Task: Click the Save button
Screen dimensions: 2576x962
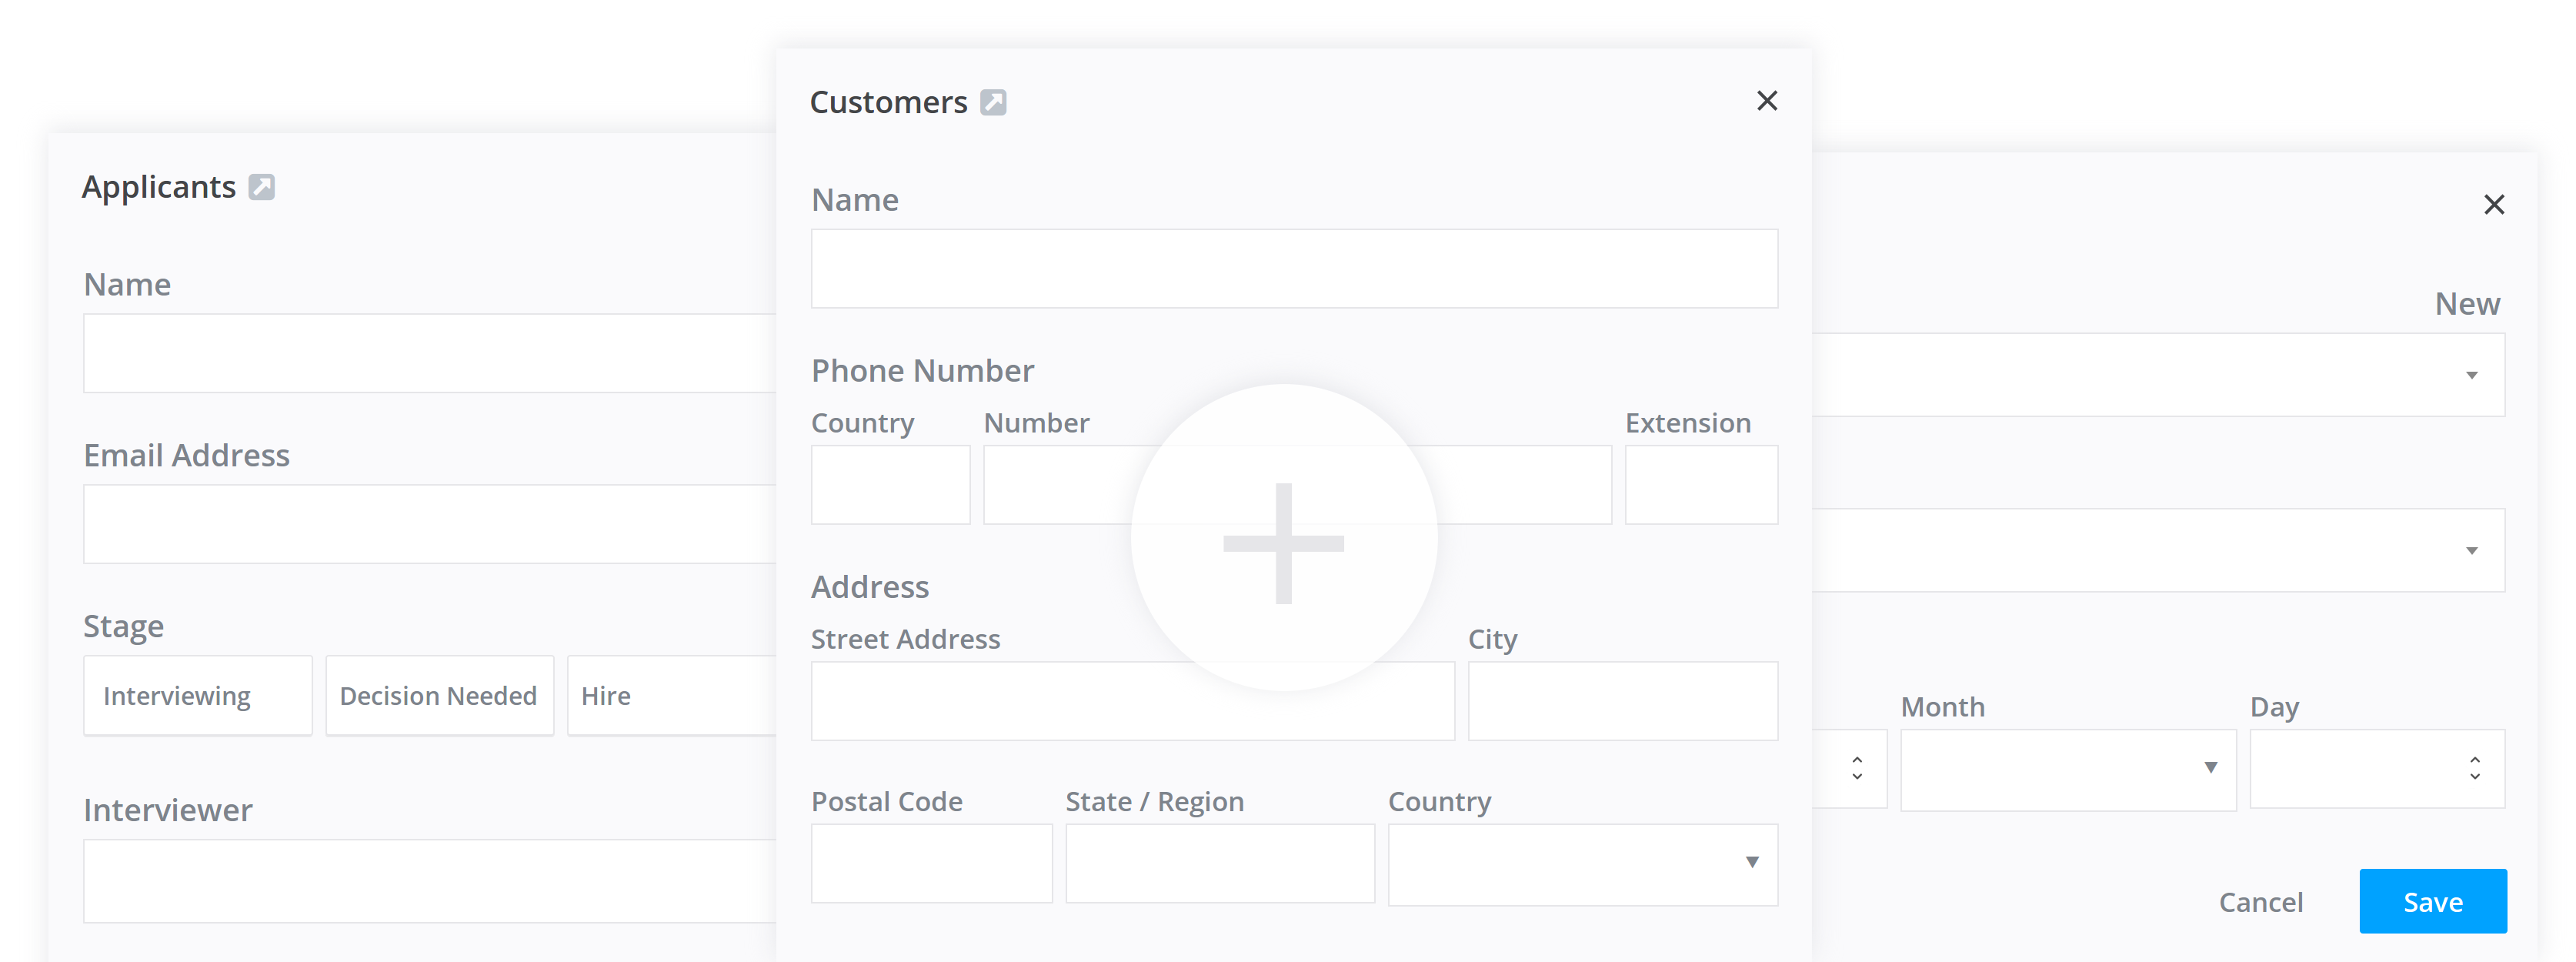Action: 2432,901
